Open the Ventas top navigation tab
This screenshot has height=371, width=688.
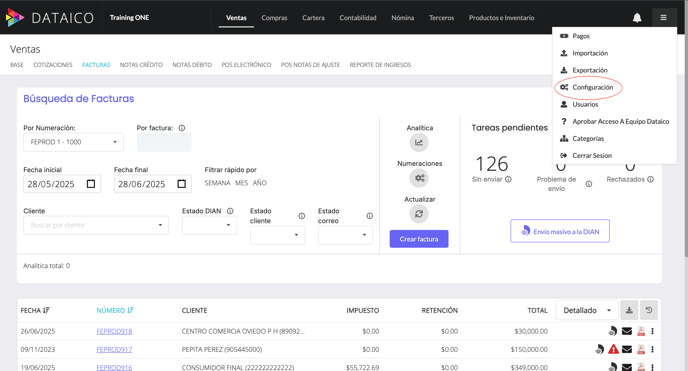coord(236,18)
